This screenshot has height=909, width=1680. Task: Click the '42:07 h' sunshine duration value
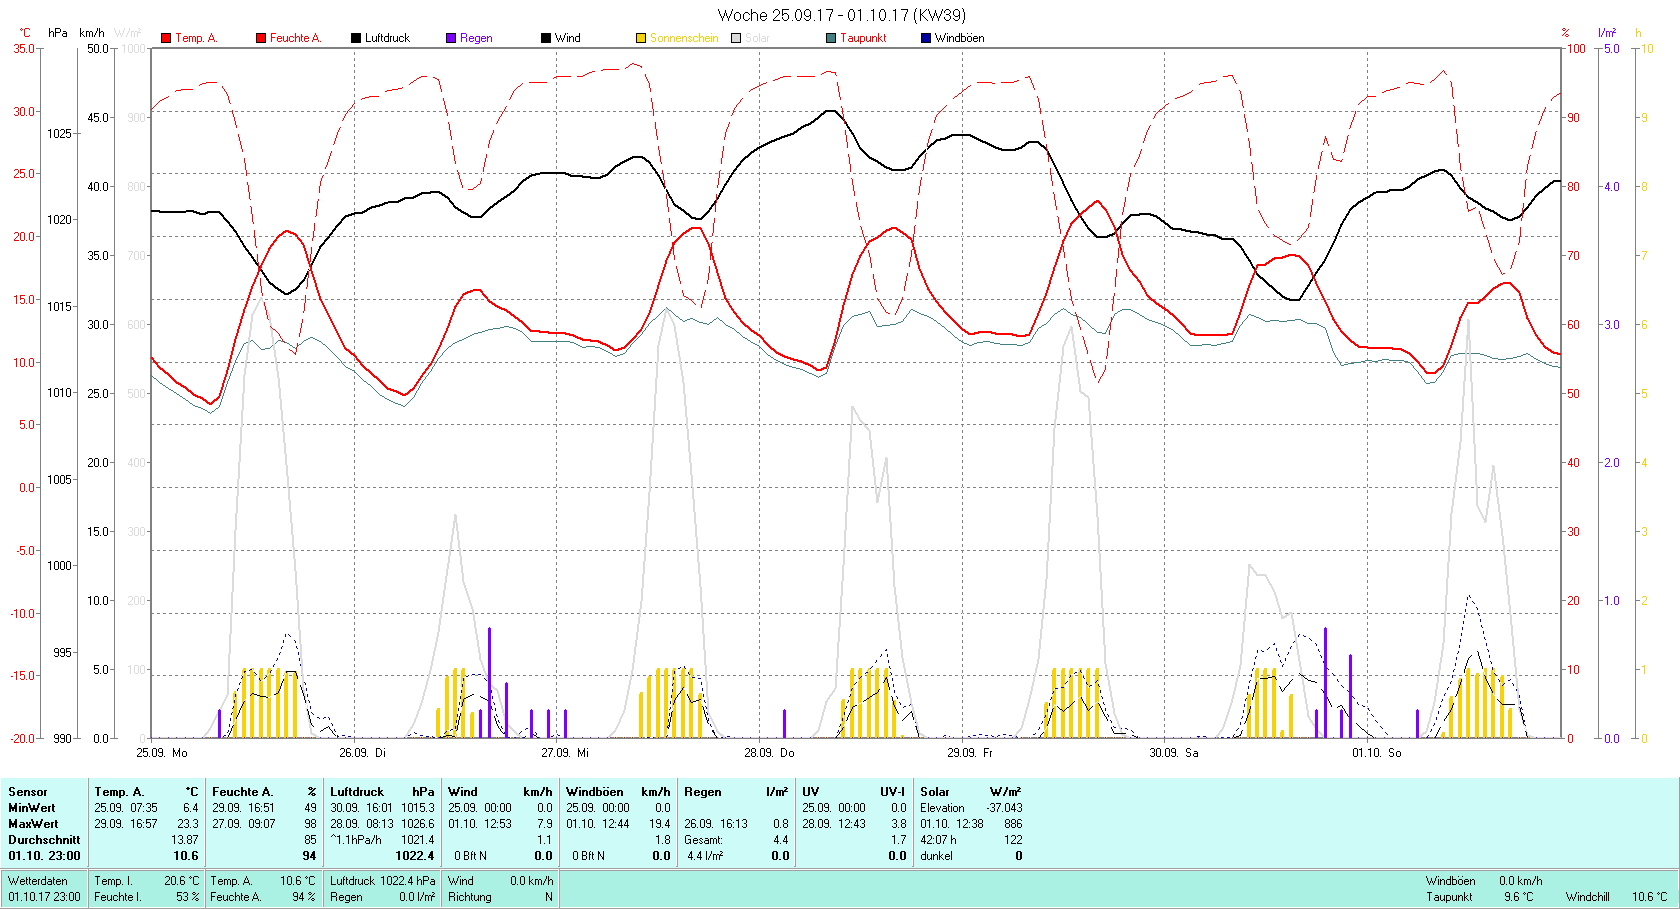[x=938, y=840]
